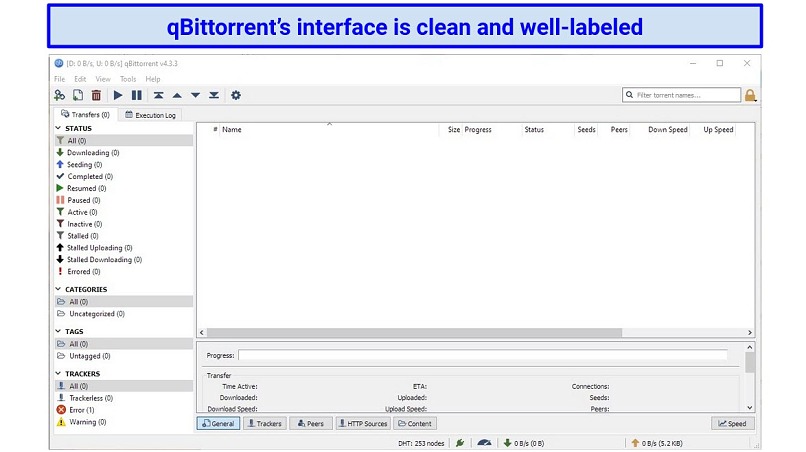Select Warning (0) tracker filter
Screen dimensions: 806x452
(124, 422)
